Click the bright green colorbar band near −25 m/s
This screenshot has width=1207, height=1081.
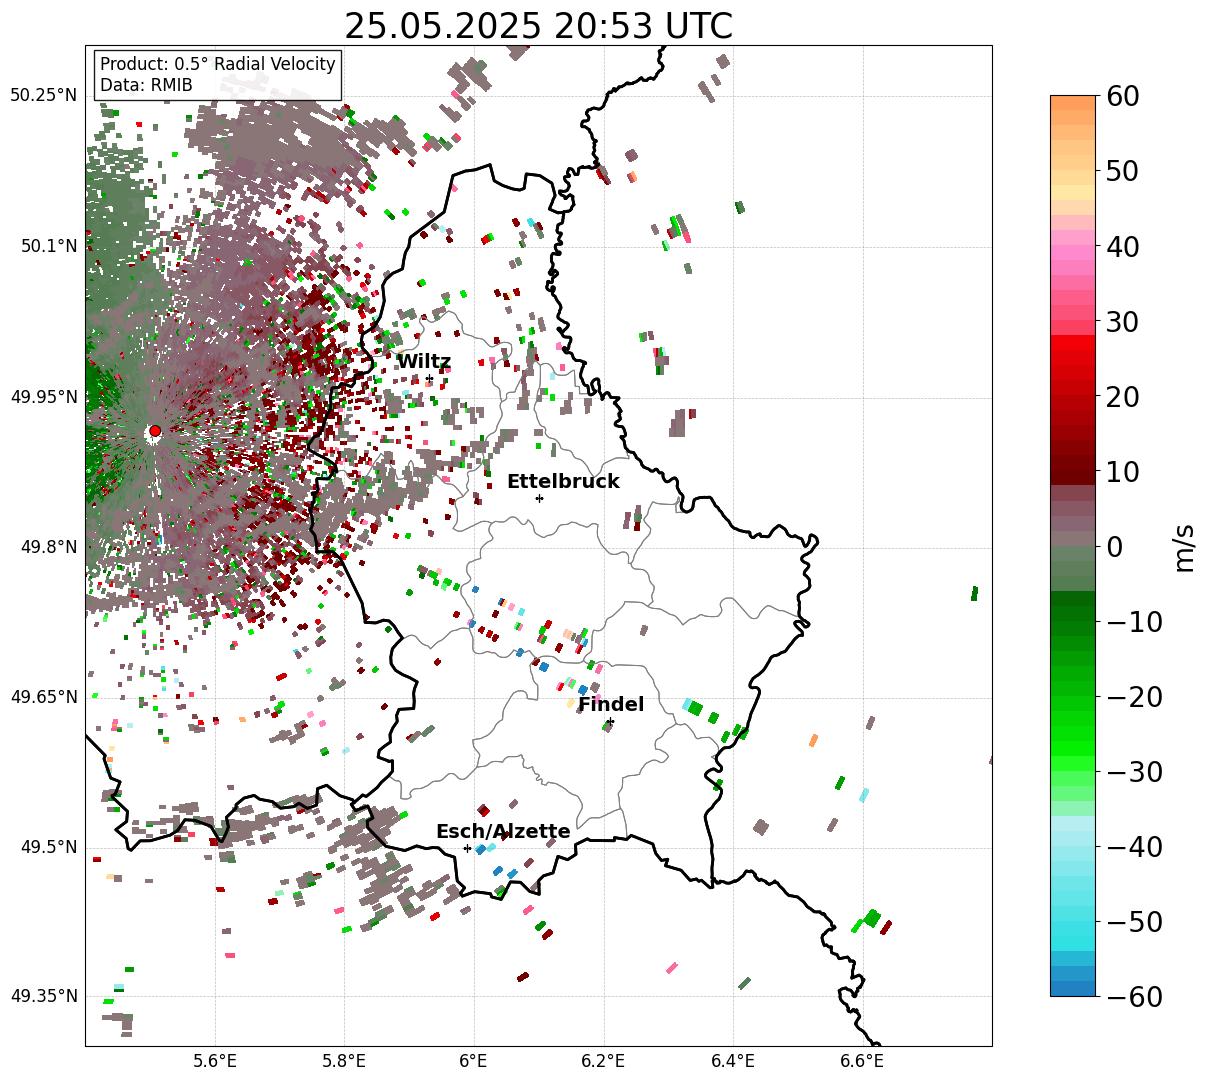click(1073, 735)
